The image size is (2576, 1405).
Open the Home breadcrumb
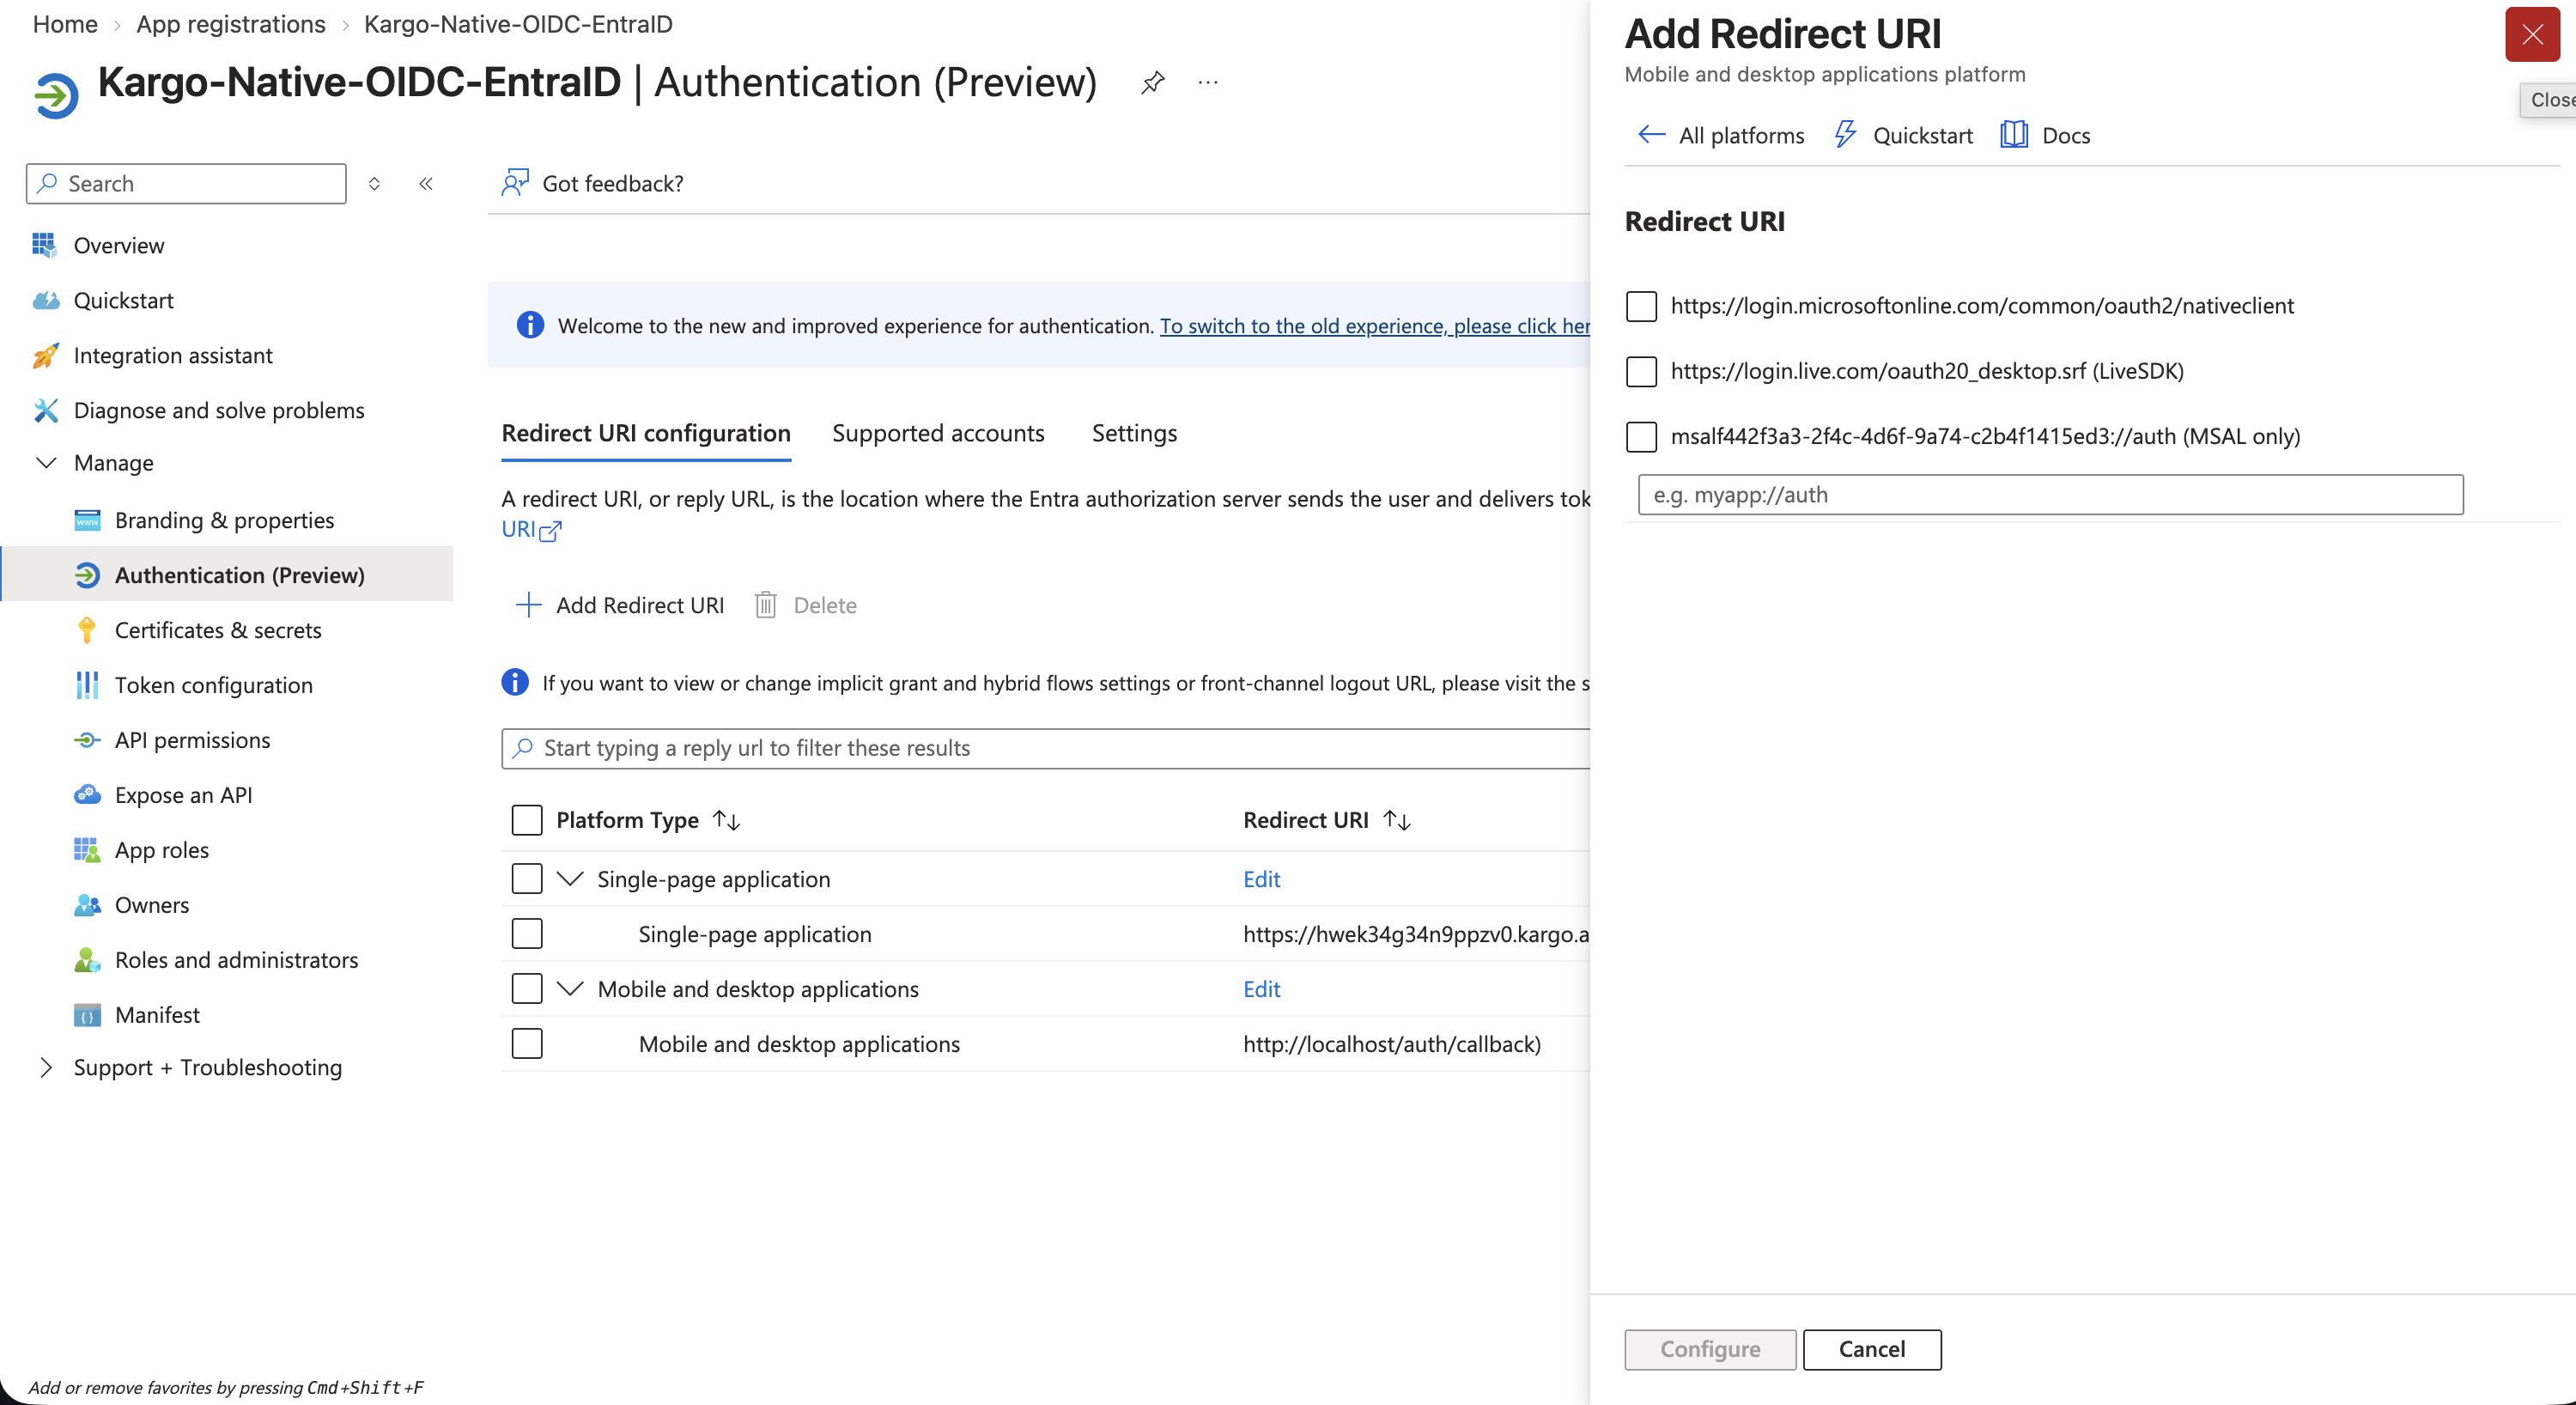pyautogui.click(x=65, y=24)
